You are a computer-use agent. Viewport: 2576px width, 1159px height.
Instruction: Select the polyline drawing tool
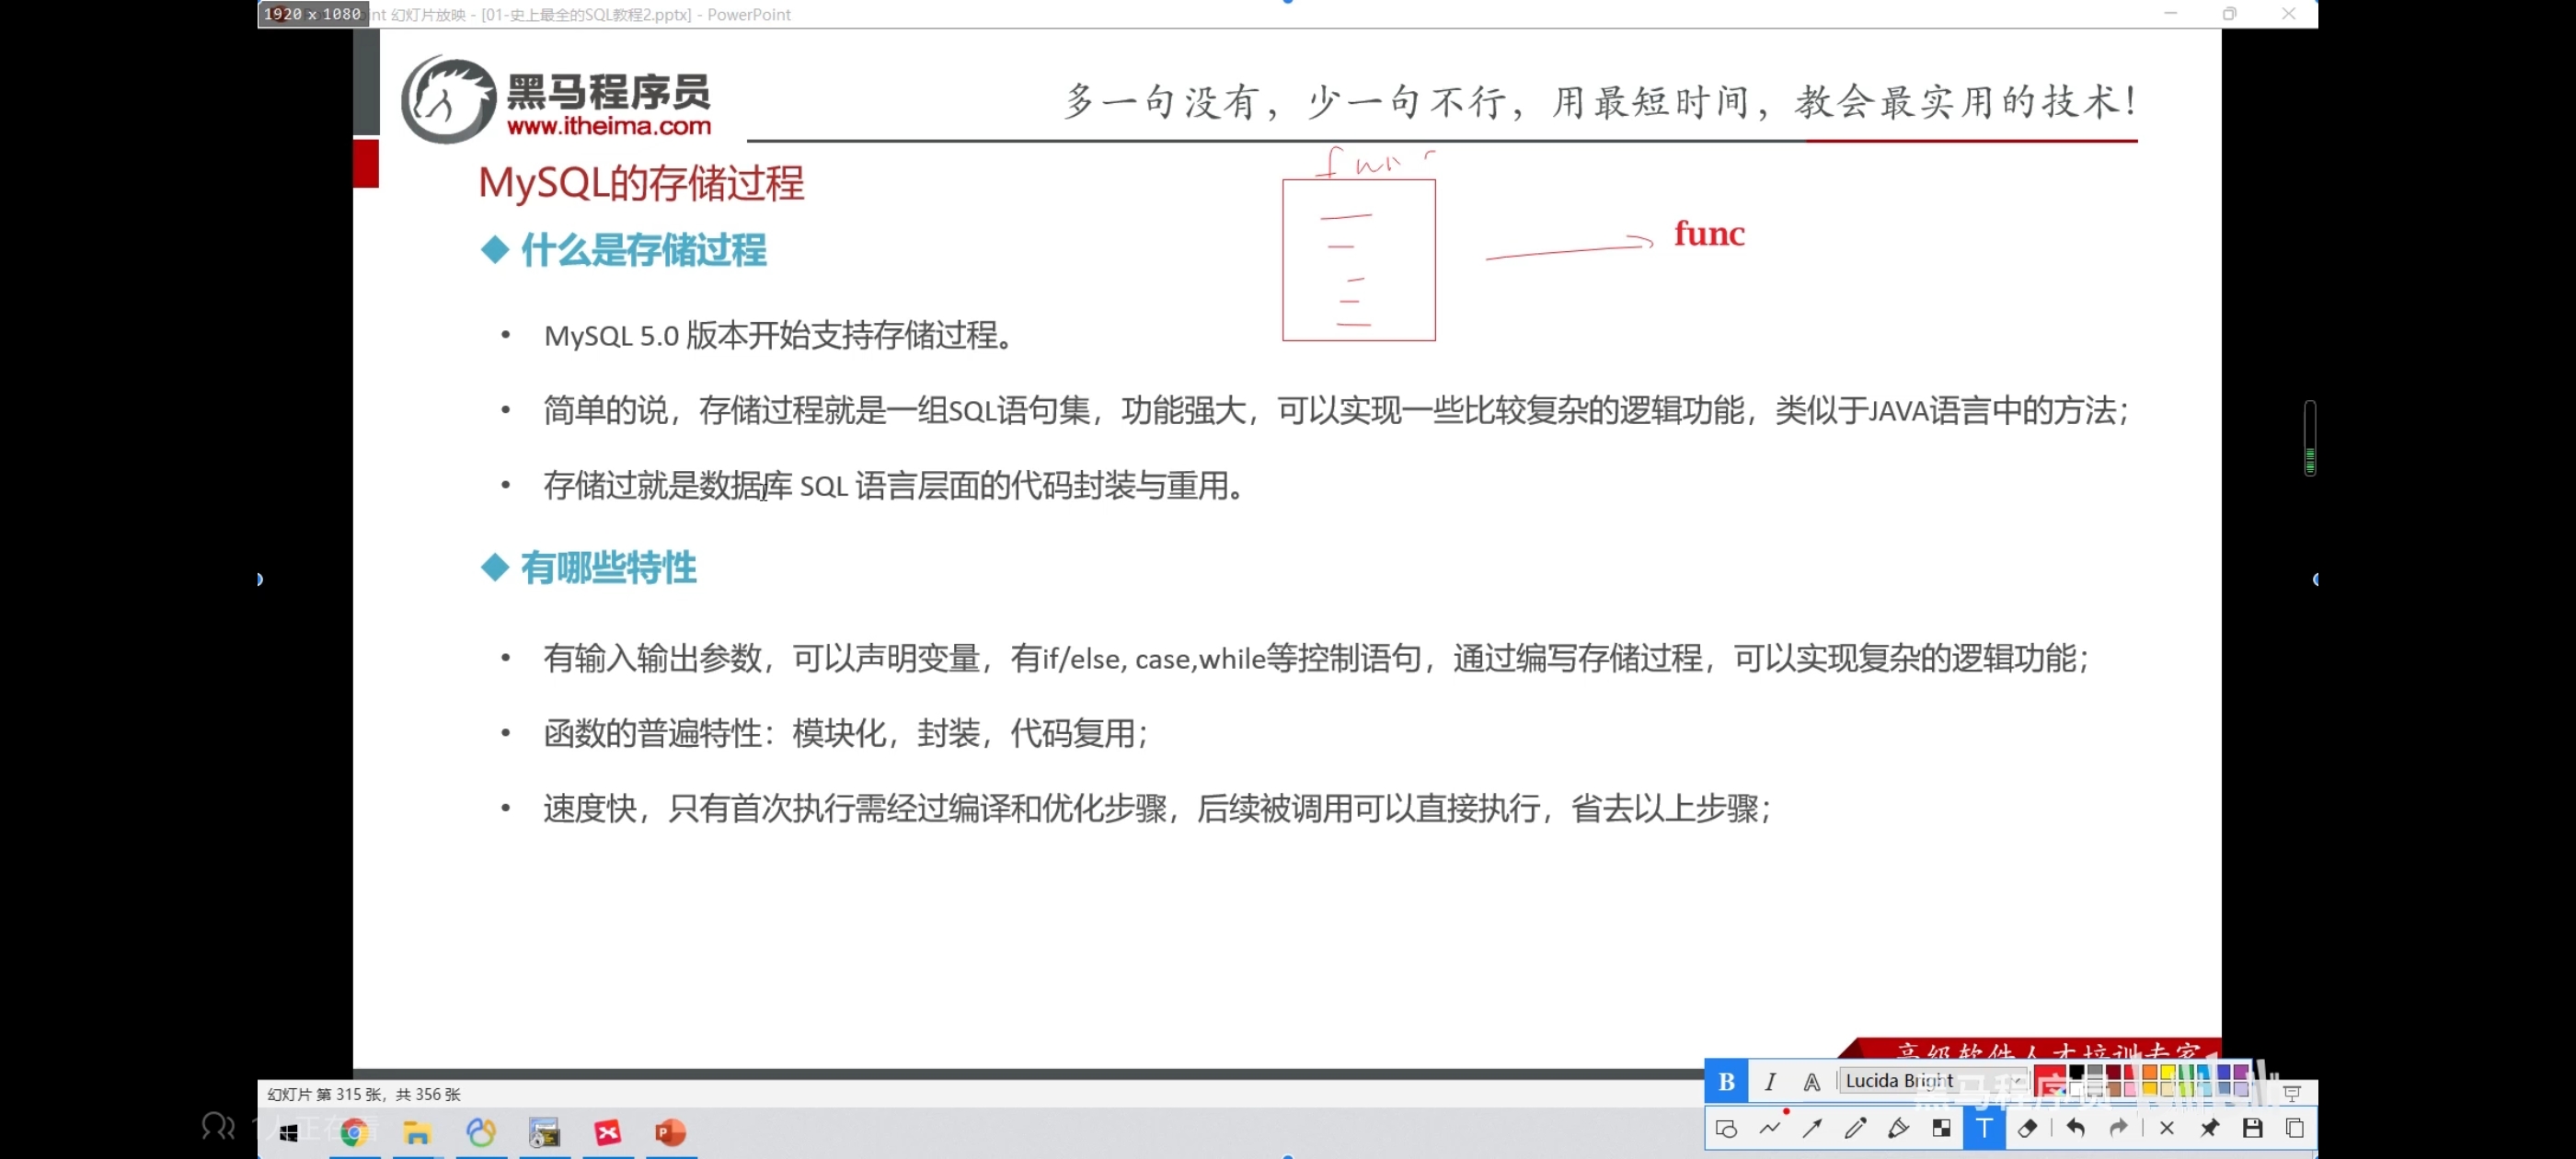coord(1770,1128)
